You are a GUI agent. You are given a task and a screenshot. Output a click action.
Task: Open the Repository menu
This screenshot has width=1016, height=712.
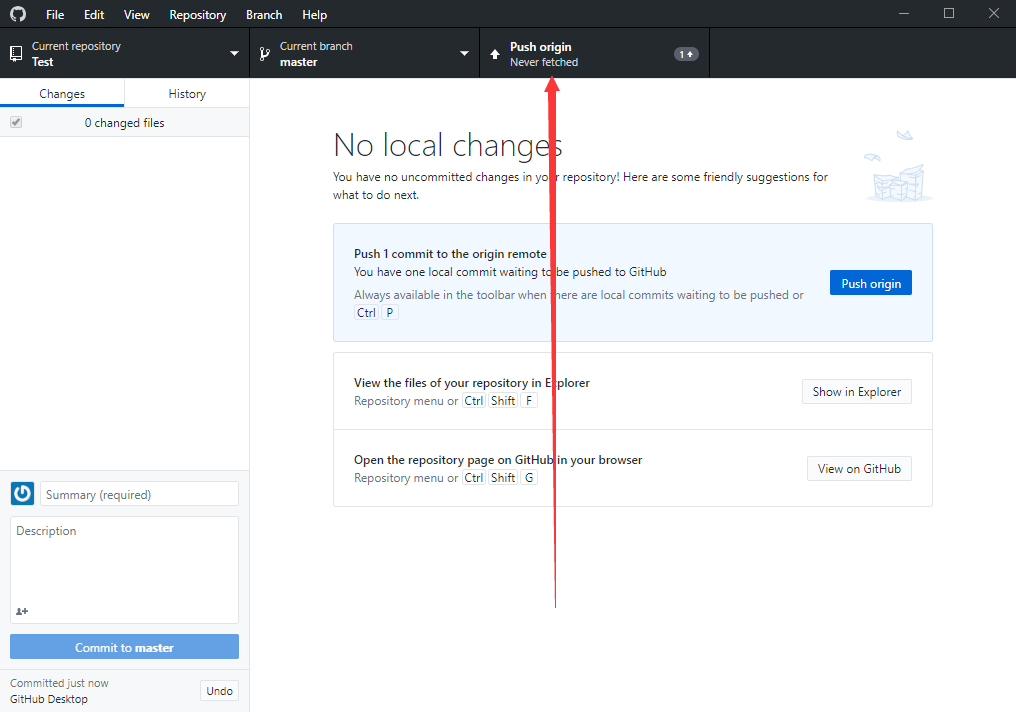(198, 14)
